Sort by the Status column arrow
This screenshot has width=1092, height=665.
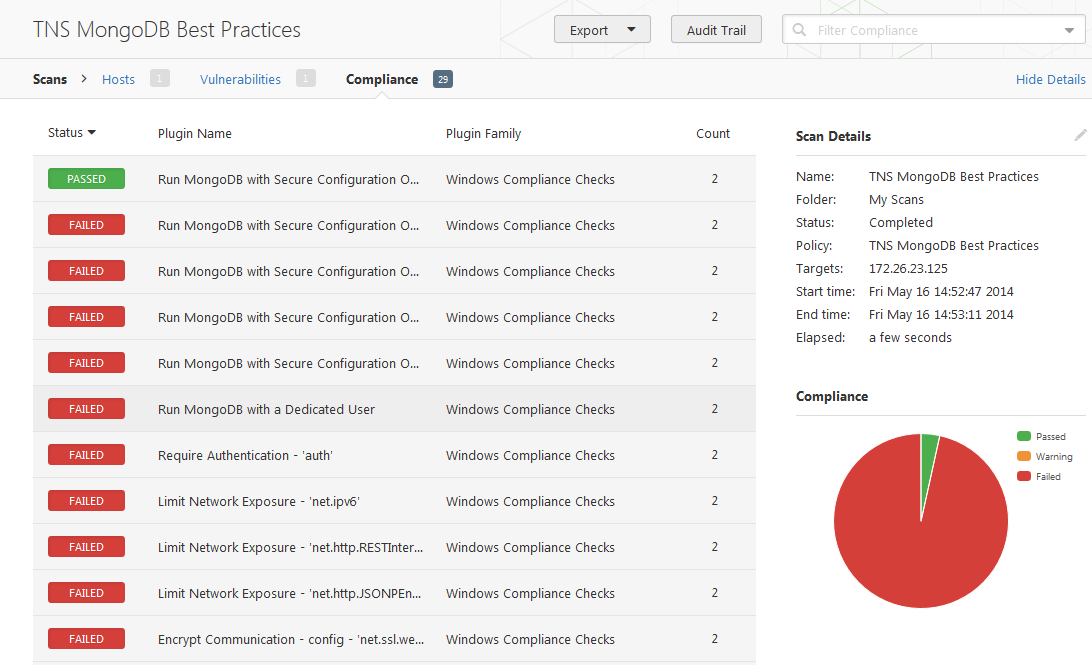click(92, 132)
